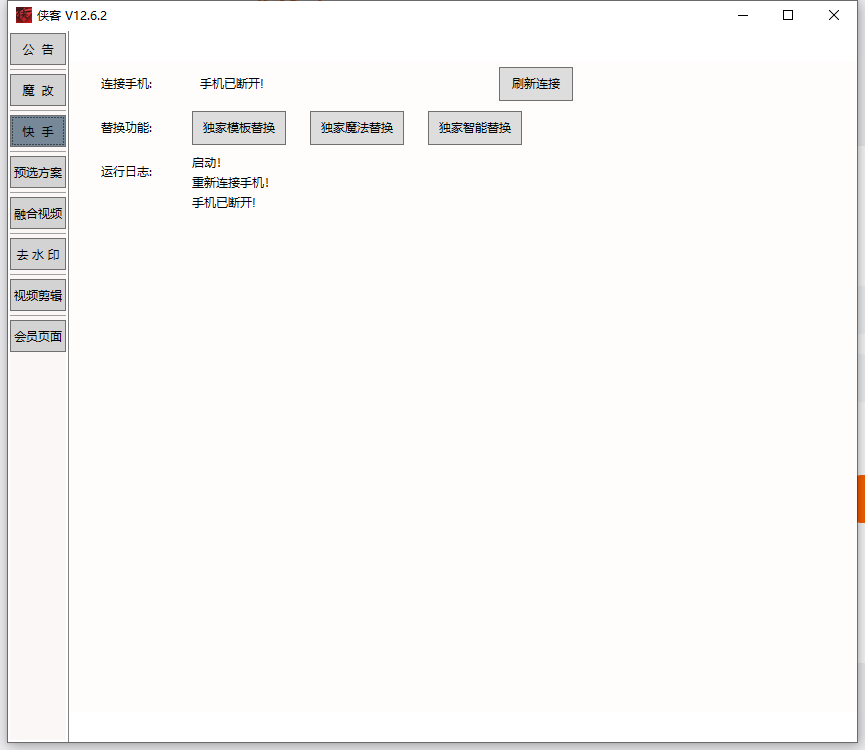Open the 会员页面 tab
Image resolution: width=865 pixels, height=750 pixels.
38,336
